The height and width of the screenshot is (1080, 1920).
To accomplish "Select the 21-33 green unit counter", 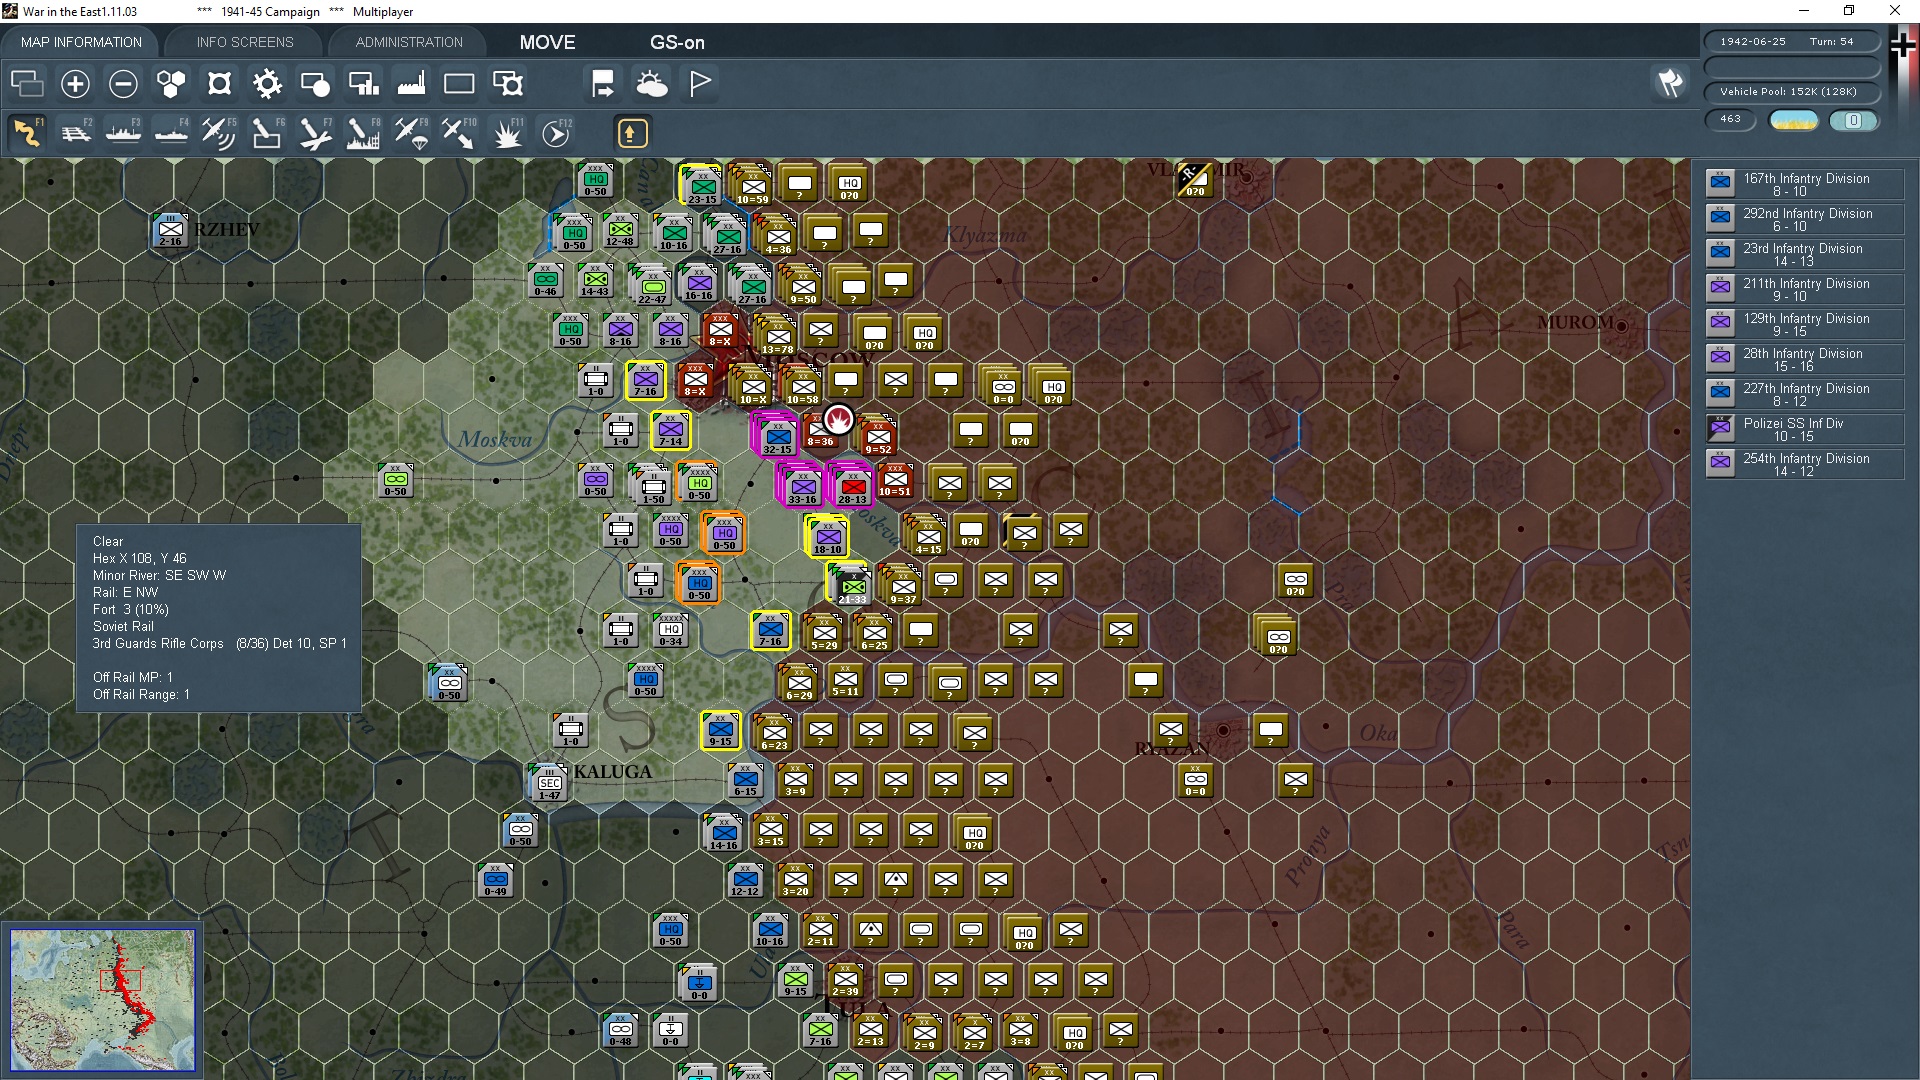I will pyautogui.click(x=852, y=587).
